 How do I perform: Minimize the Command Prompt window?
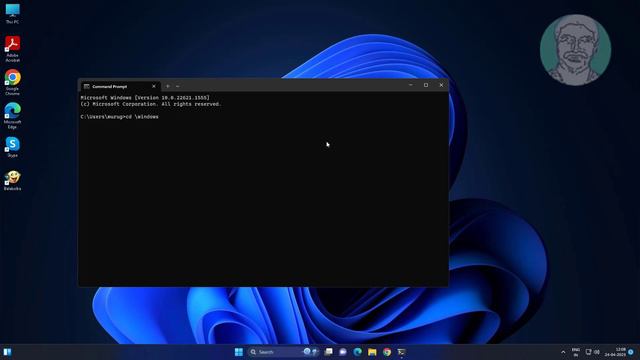[x=411, y=85]
